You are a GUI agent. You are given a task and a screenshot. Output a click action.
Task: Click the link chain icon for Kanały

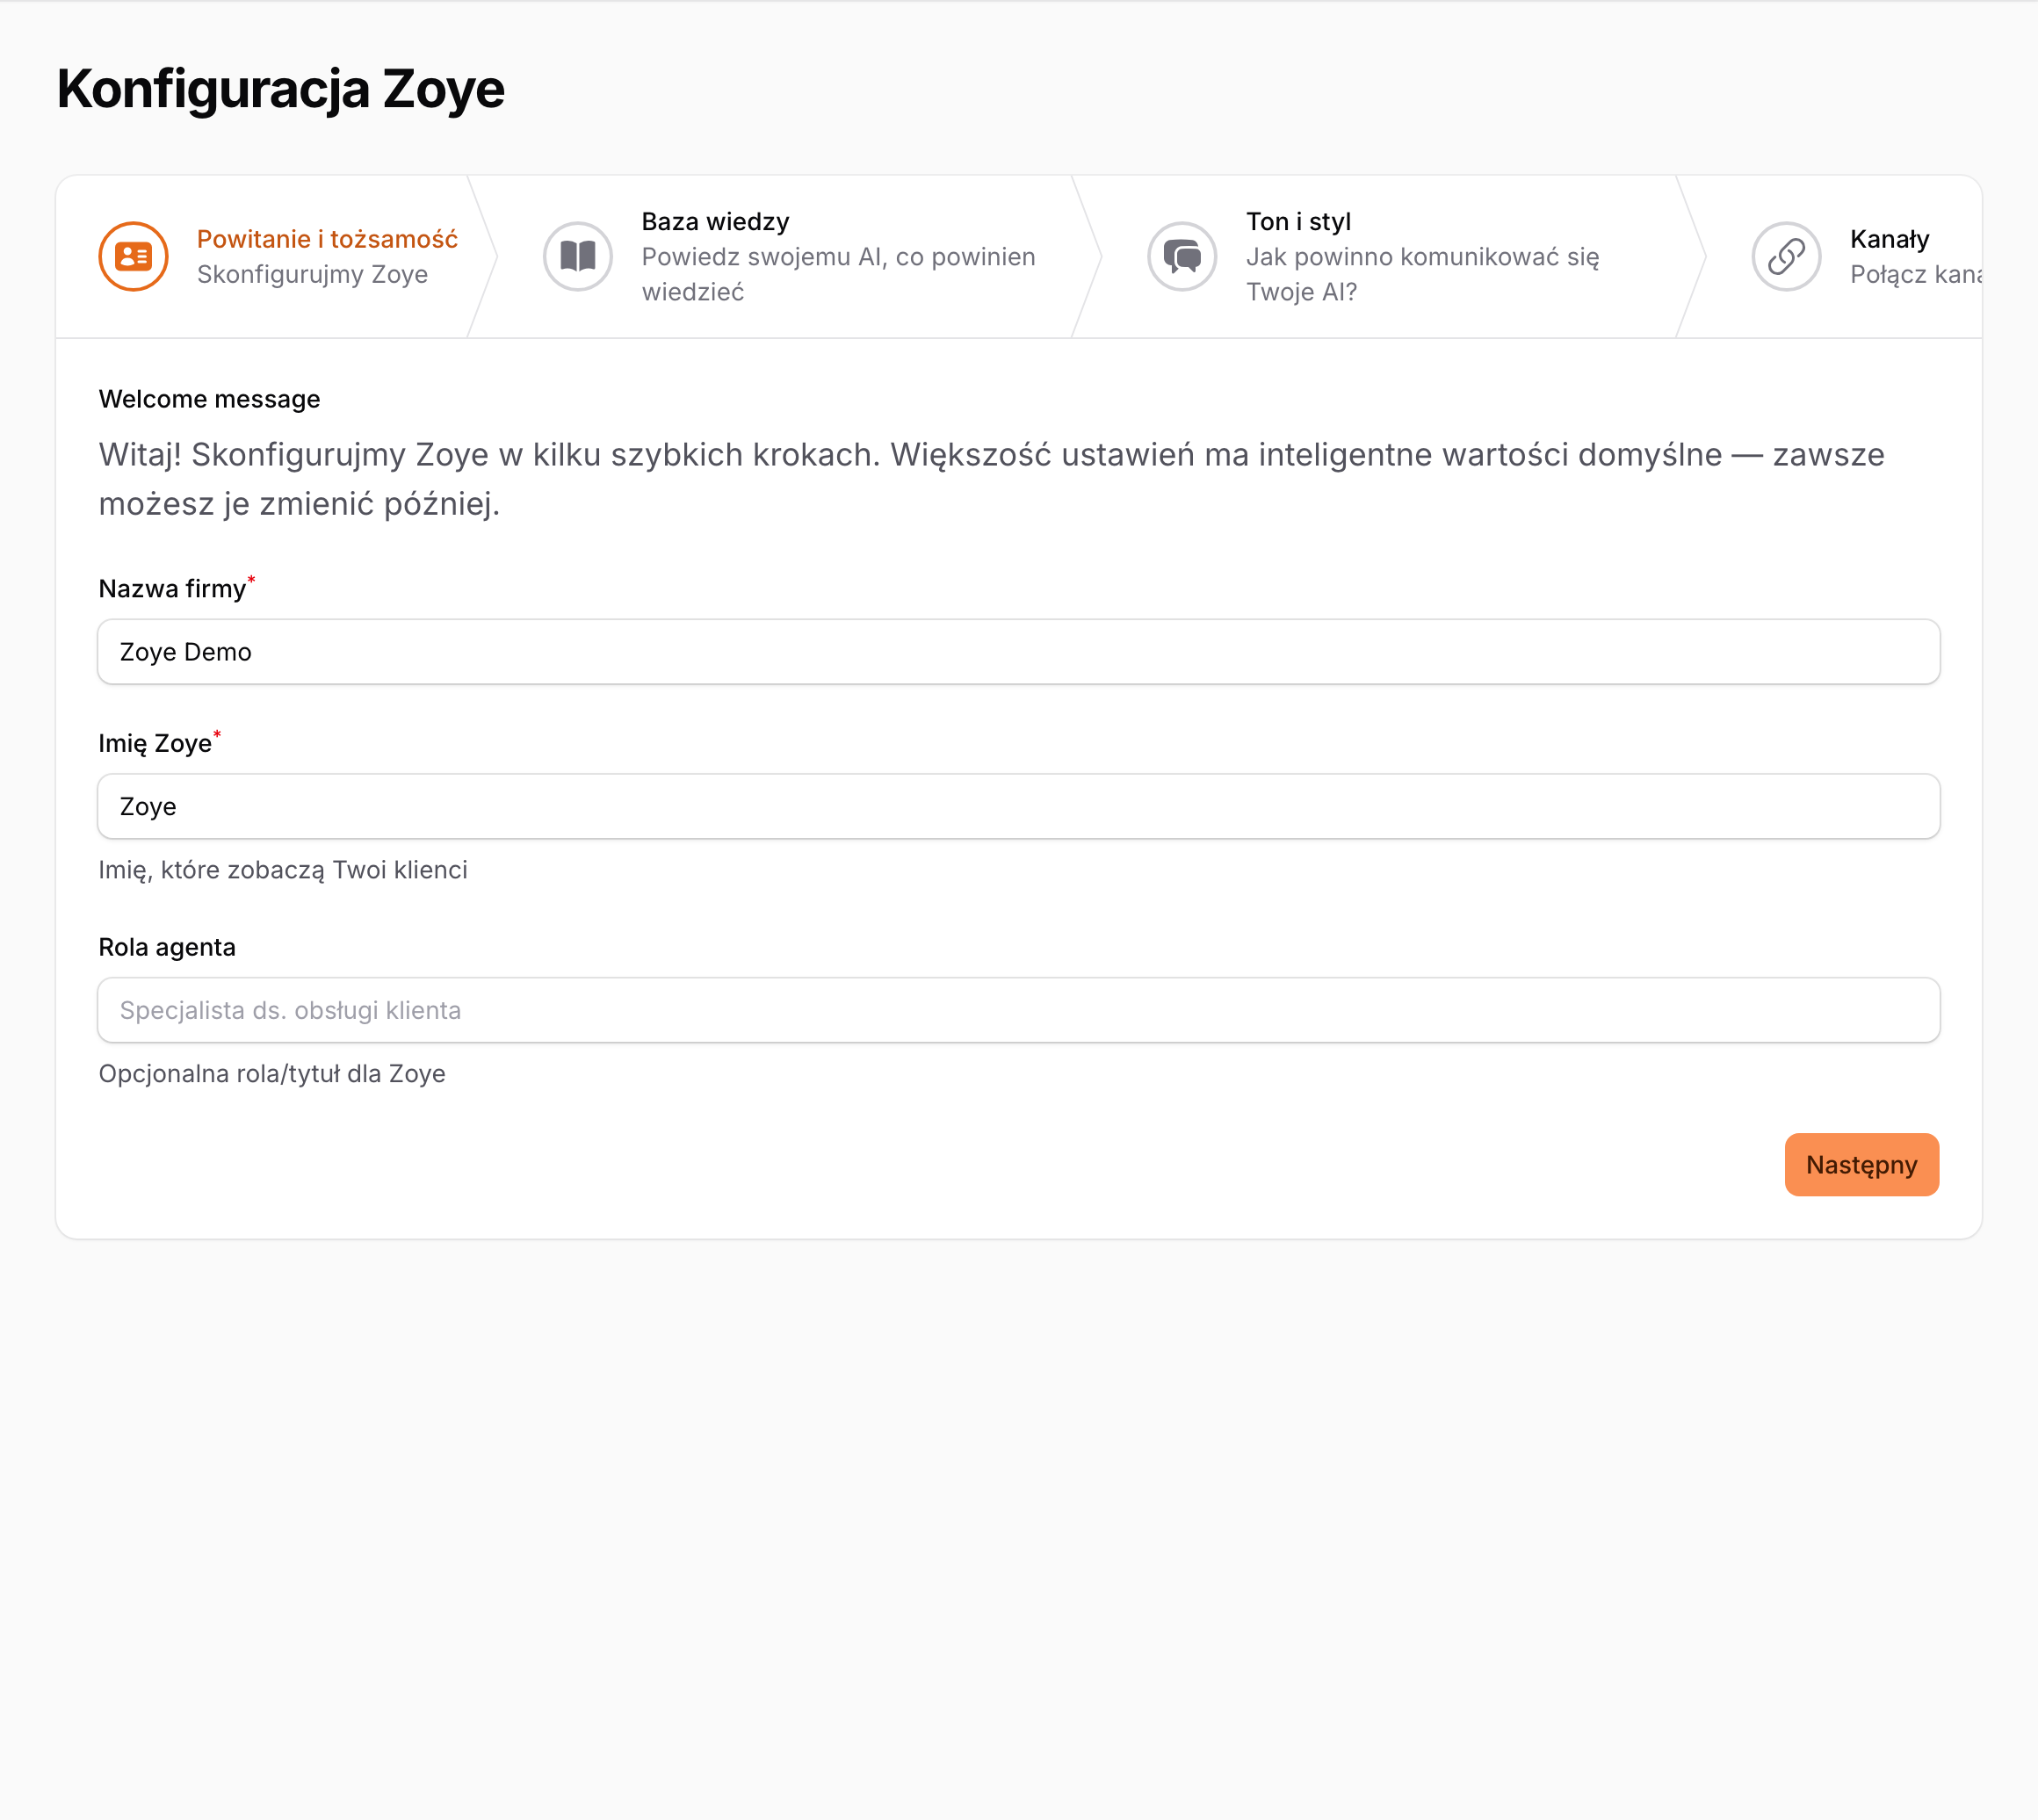point(1786,257)
